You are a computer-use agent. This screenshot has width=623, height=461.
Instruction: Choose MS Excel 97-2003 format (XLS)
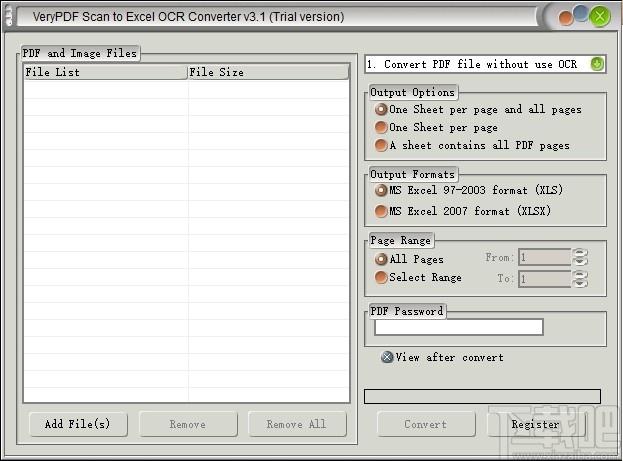(469, 190)
